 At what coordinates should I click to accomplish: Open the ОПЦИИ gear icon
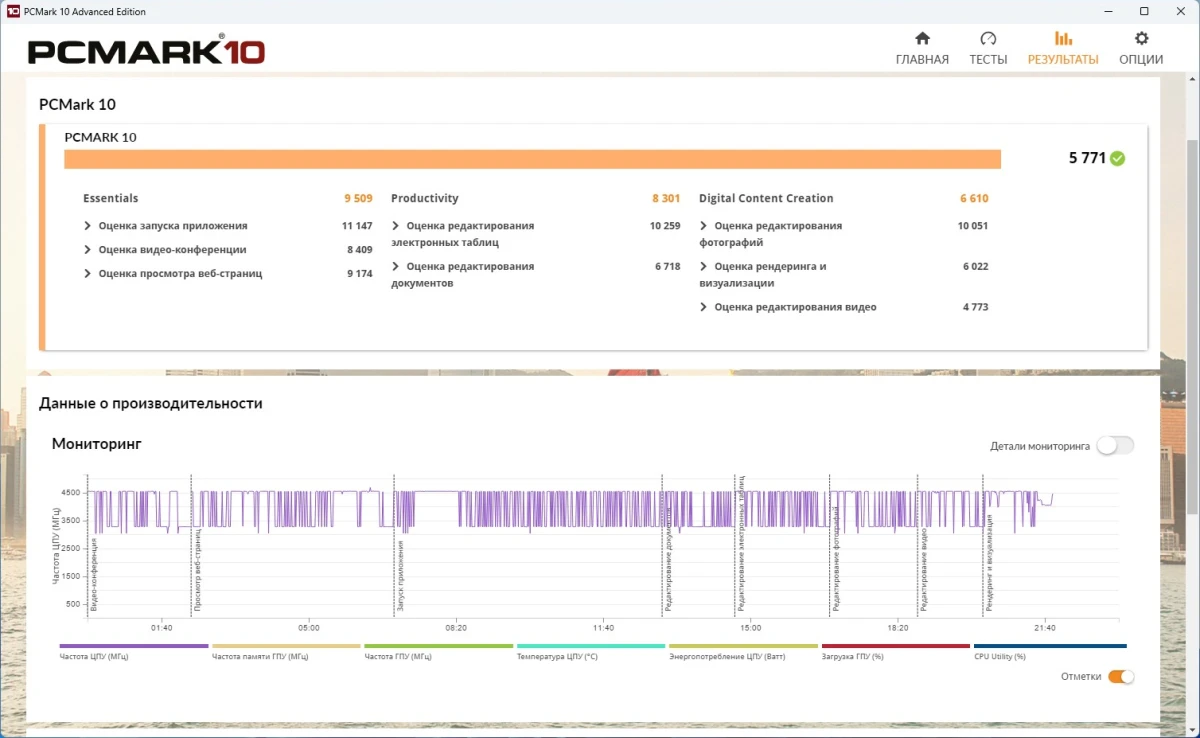1141,39
